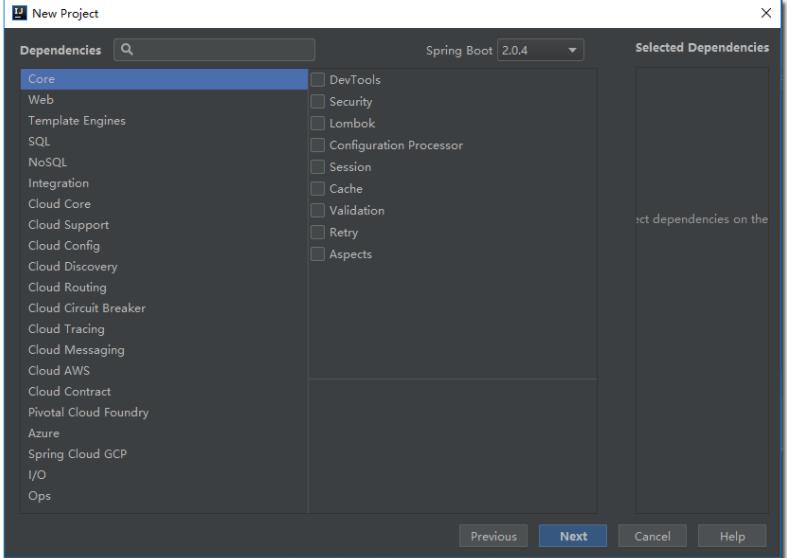
Task: Check the Session dependency
Action: [x=317, y=167]
